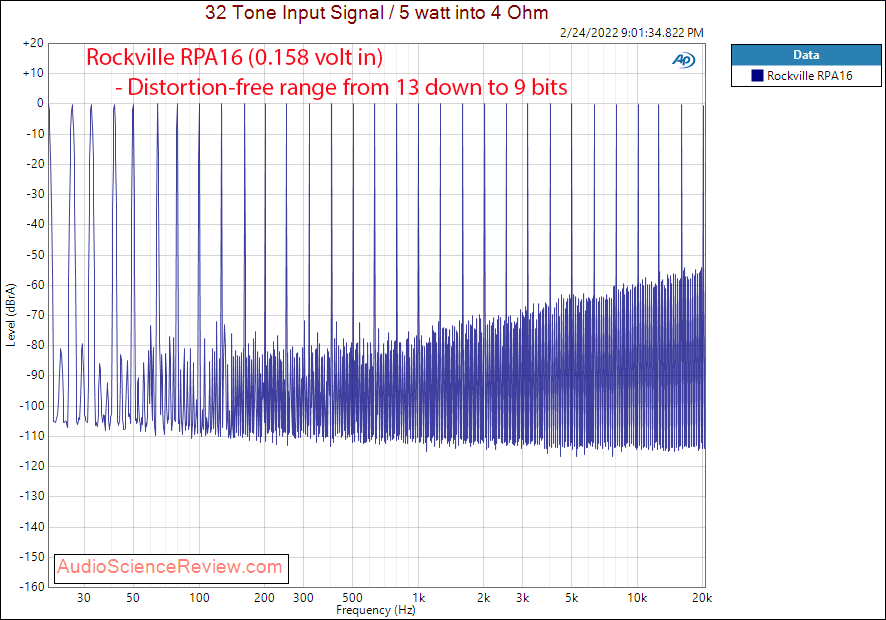Click the 300 frequency axis label

click(x=303, y=598)
